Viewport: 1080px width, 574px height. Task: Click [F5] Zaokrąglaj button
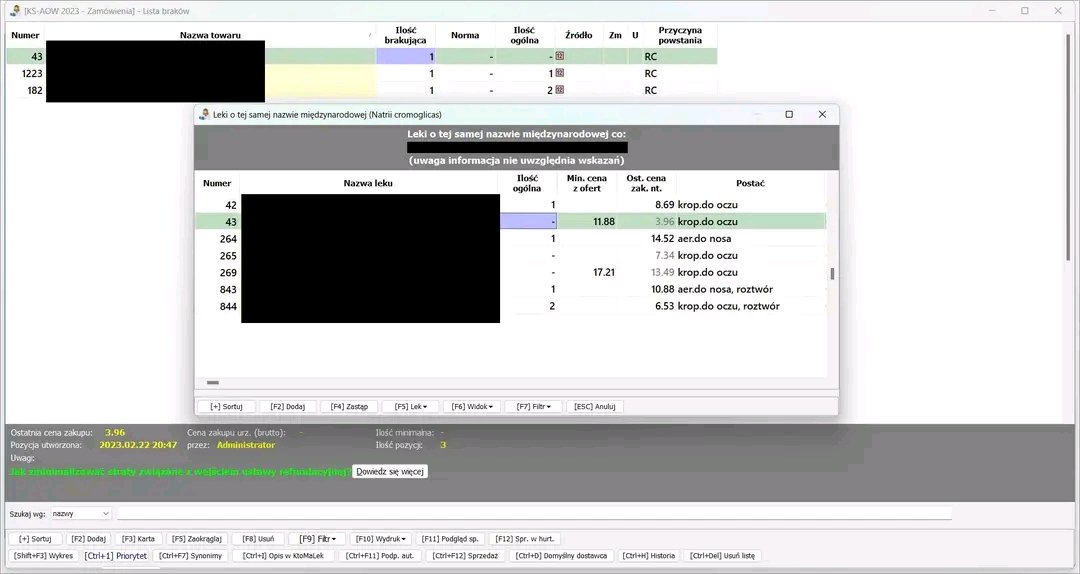click(x=196, y=539)
